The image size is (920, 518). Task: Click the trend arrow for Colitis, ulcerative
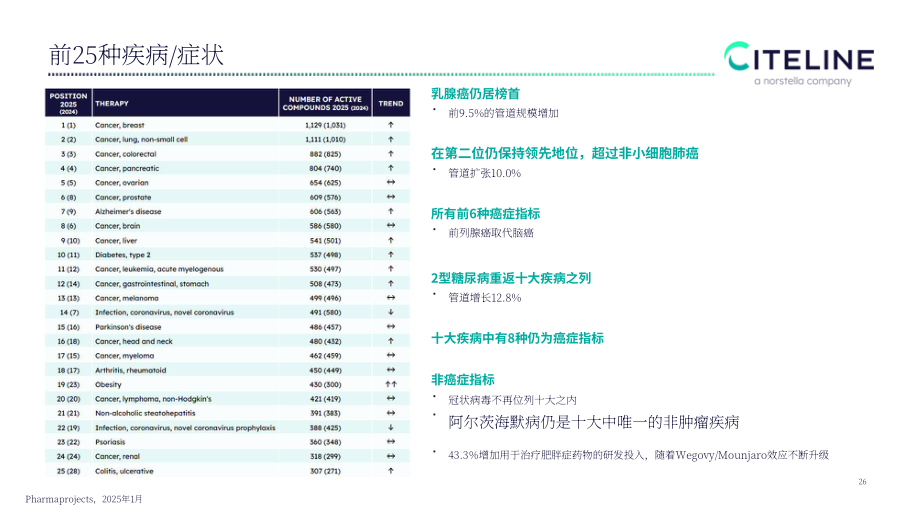(x=391, y=470)
